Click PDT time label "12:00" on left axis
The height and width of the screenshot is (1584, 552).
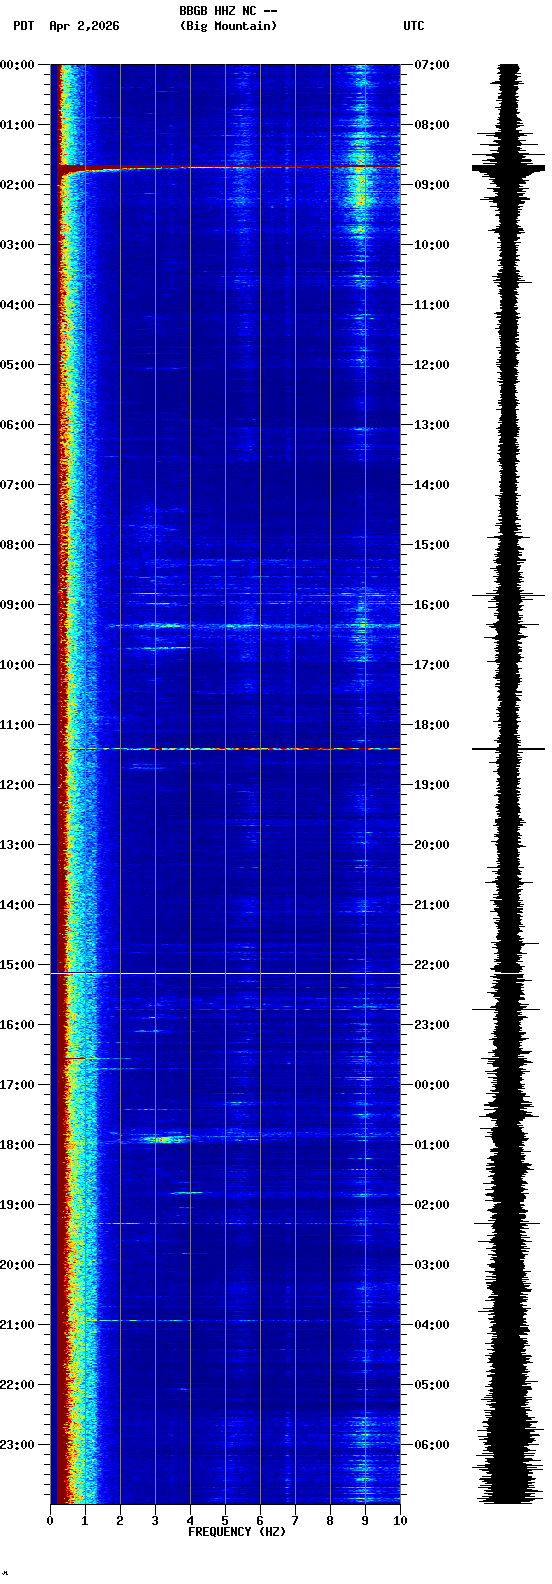(18, 785)
